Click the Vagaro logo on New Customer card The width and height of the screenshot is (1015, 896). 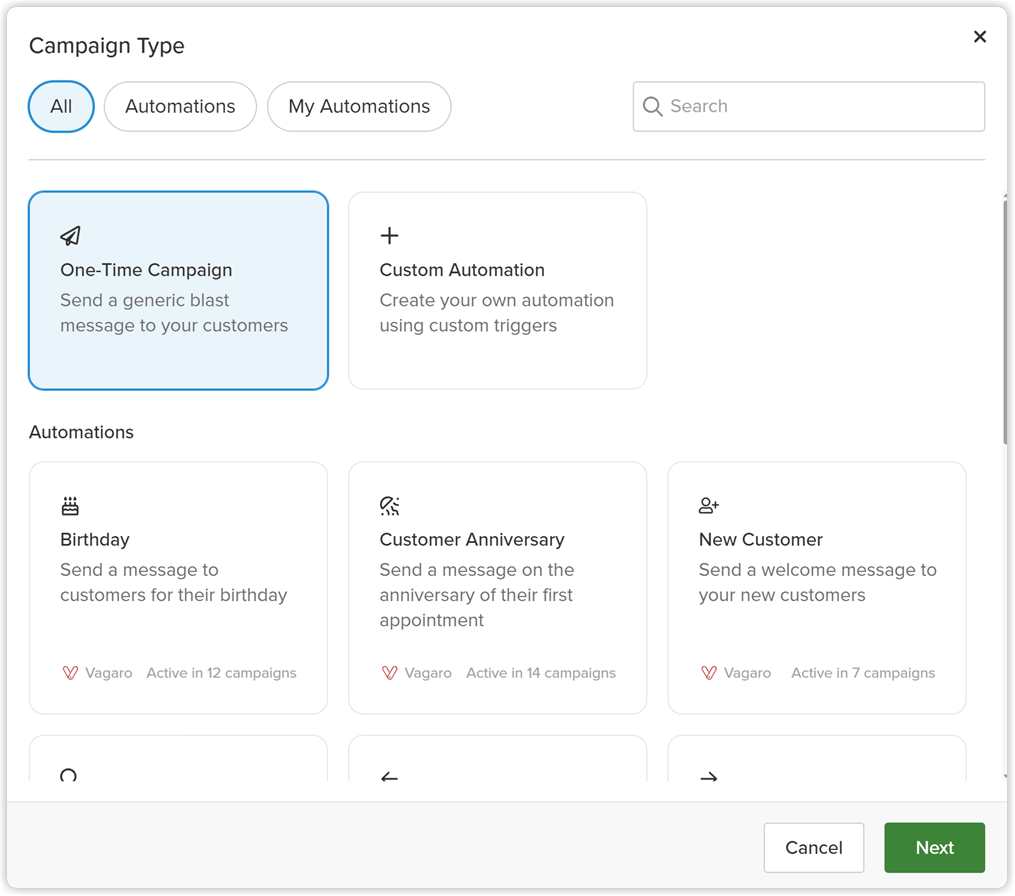click(709, 673)
